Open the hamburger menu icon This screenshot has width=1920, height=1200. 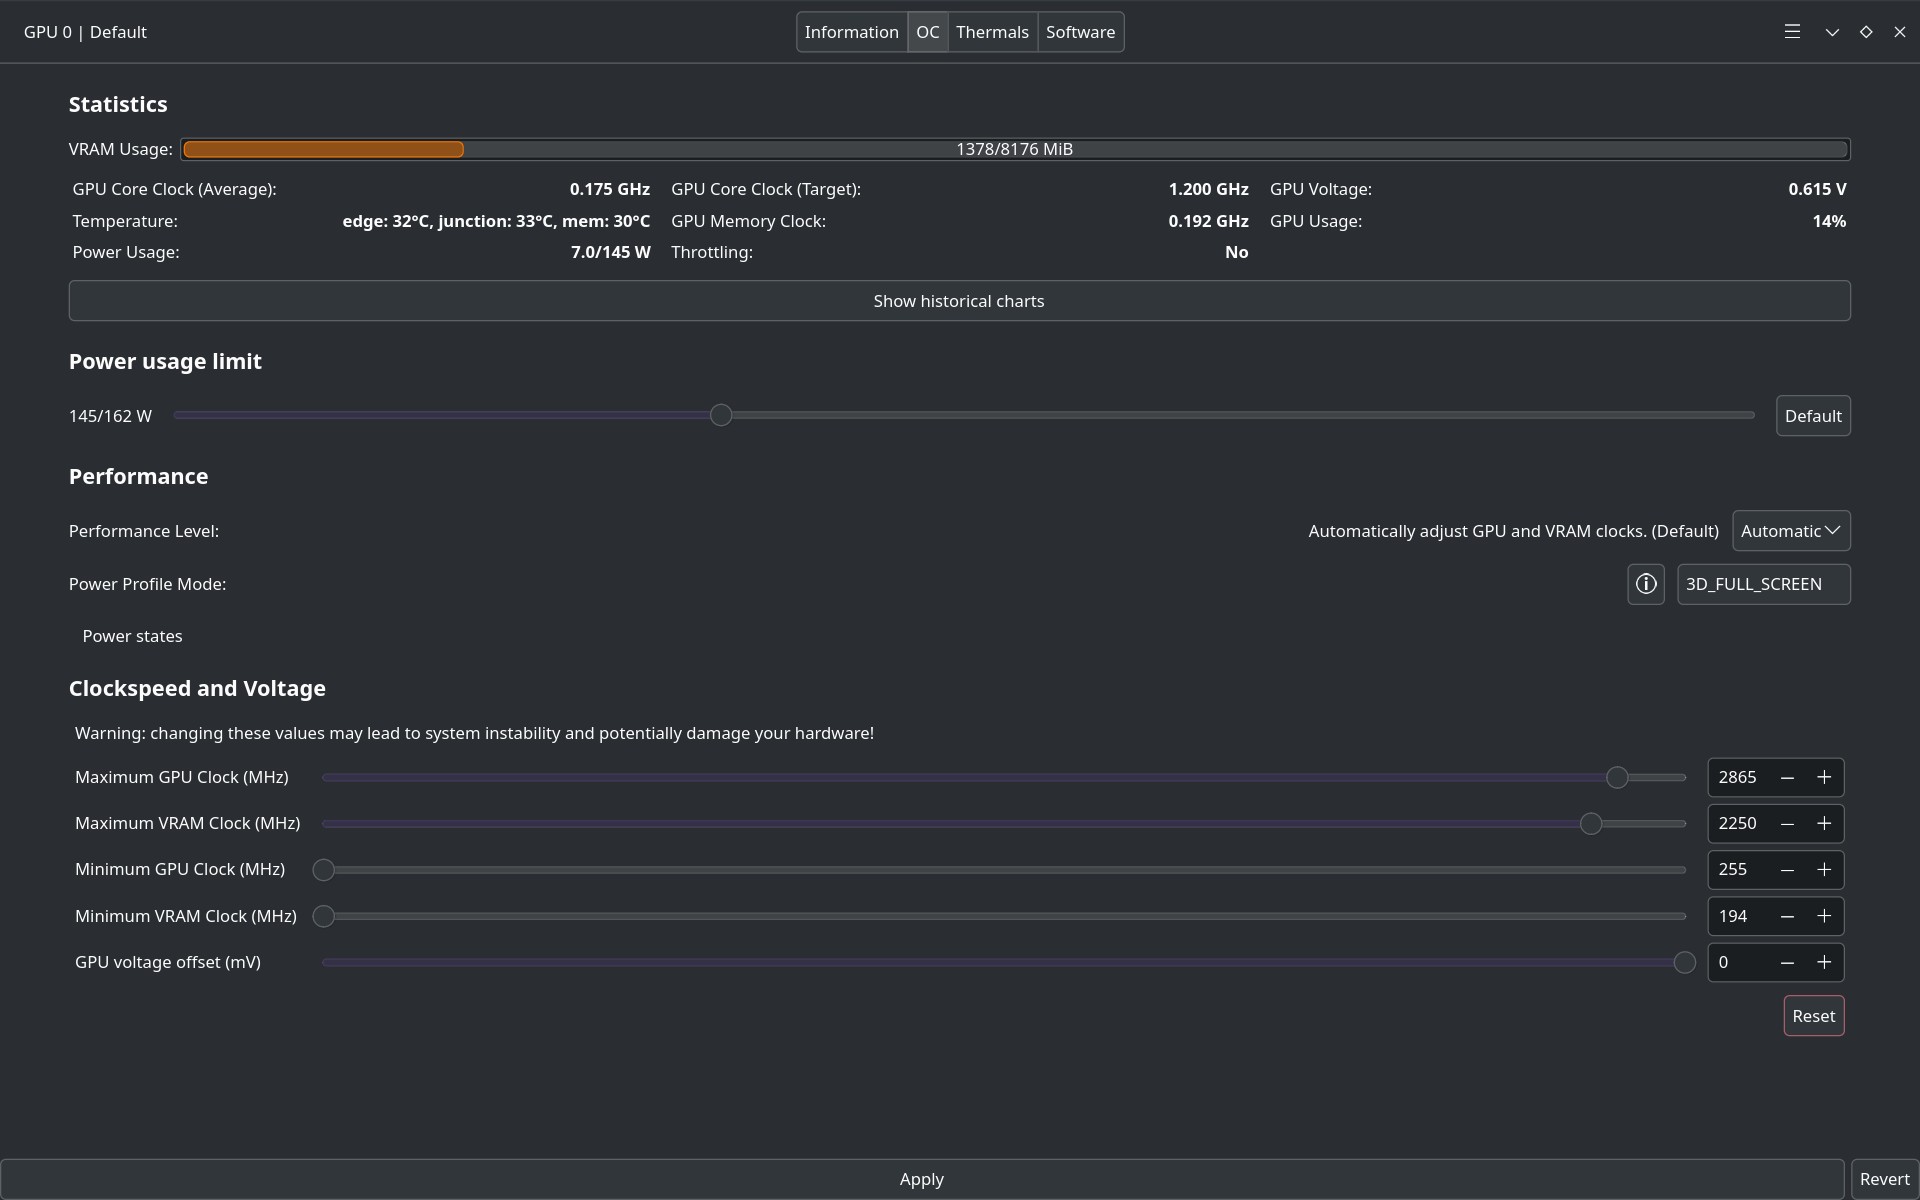pos(1792,32)
